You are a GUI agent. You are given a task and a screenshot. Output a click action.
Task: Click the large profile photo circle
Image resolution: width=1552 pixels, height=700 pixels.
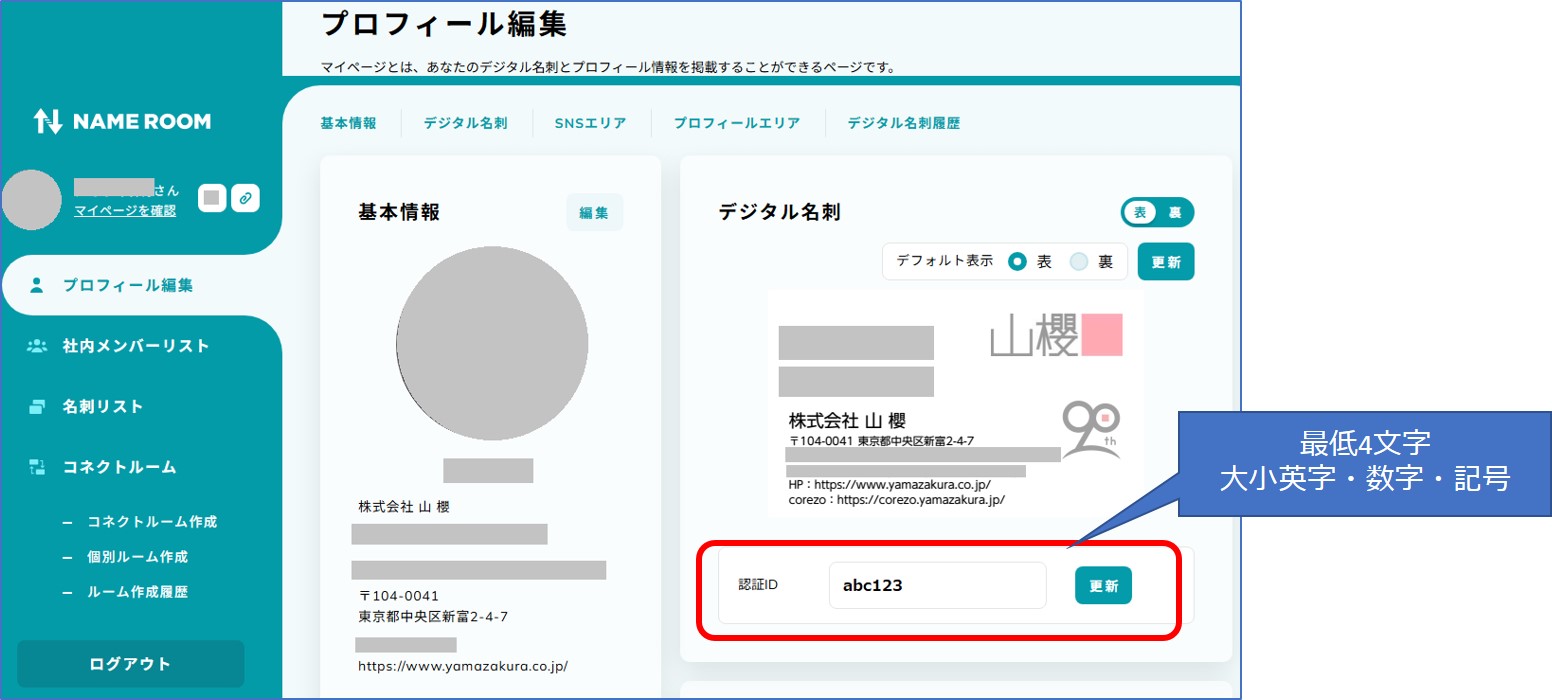click(492, 342)
